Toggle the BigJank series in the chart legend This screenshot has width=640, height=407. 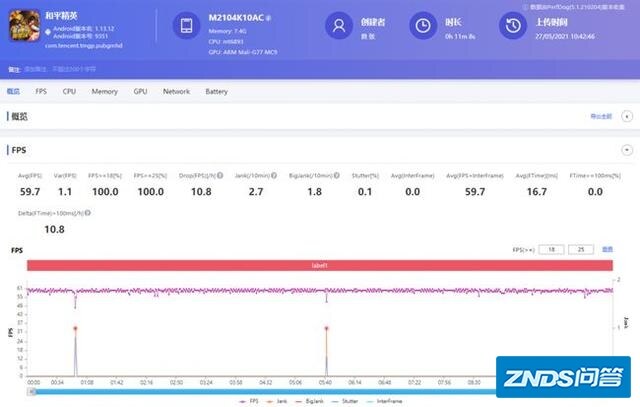(309, 401)
